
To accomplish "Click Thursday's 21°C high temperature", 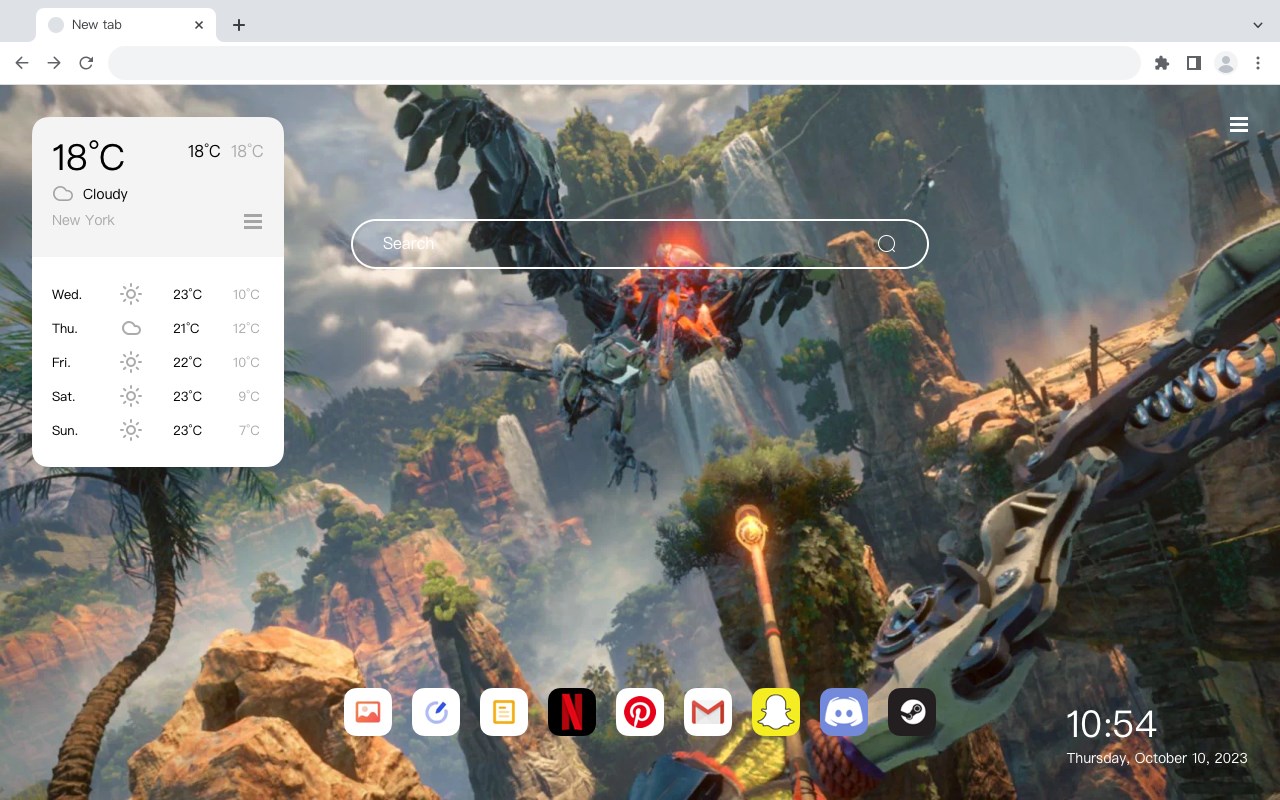I will pos(186,329).
